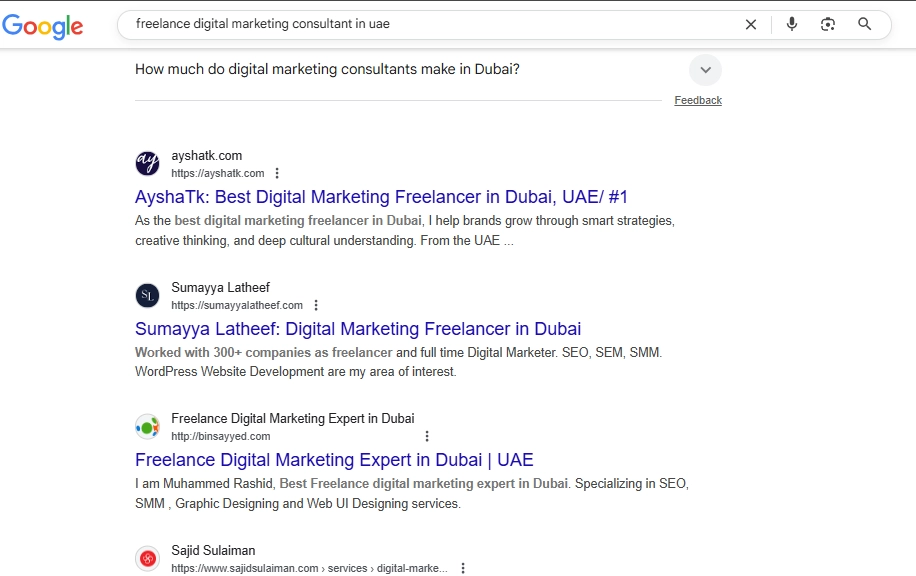Start voice search with microphone icon

coord(792,24)
